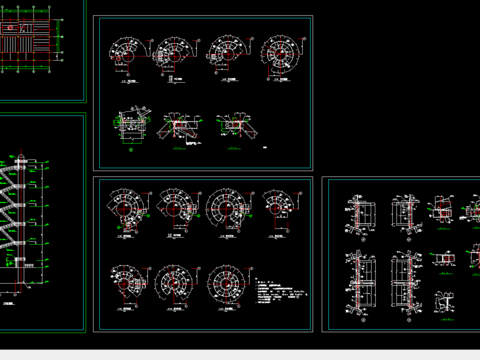
Task: Select the gridded floor plan in top-left sheet
Action: click(31, 39)
